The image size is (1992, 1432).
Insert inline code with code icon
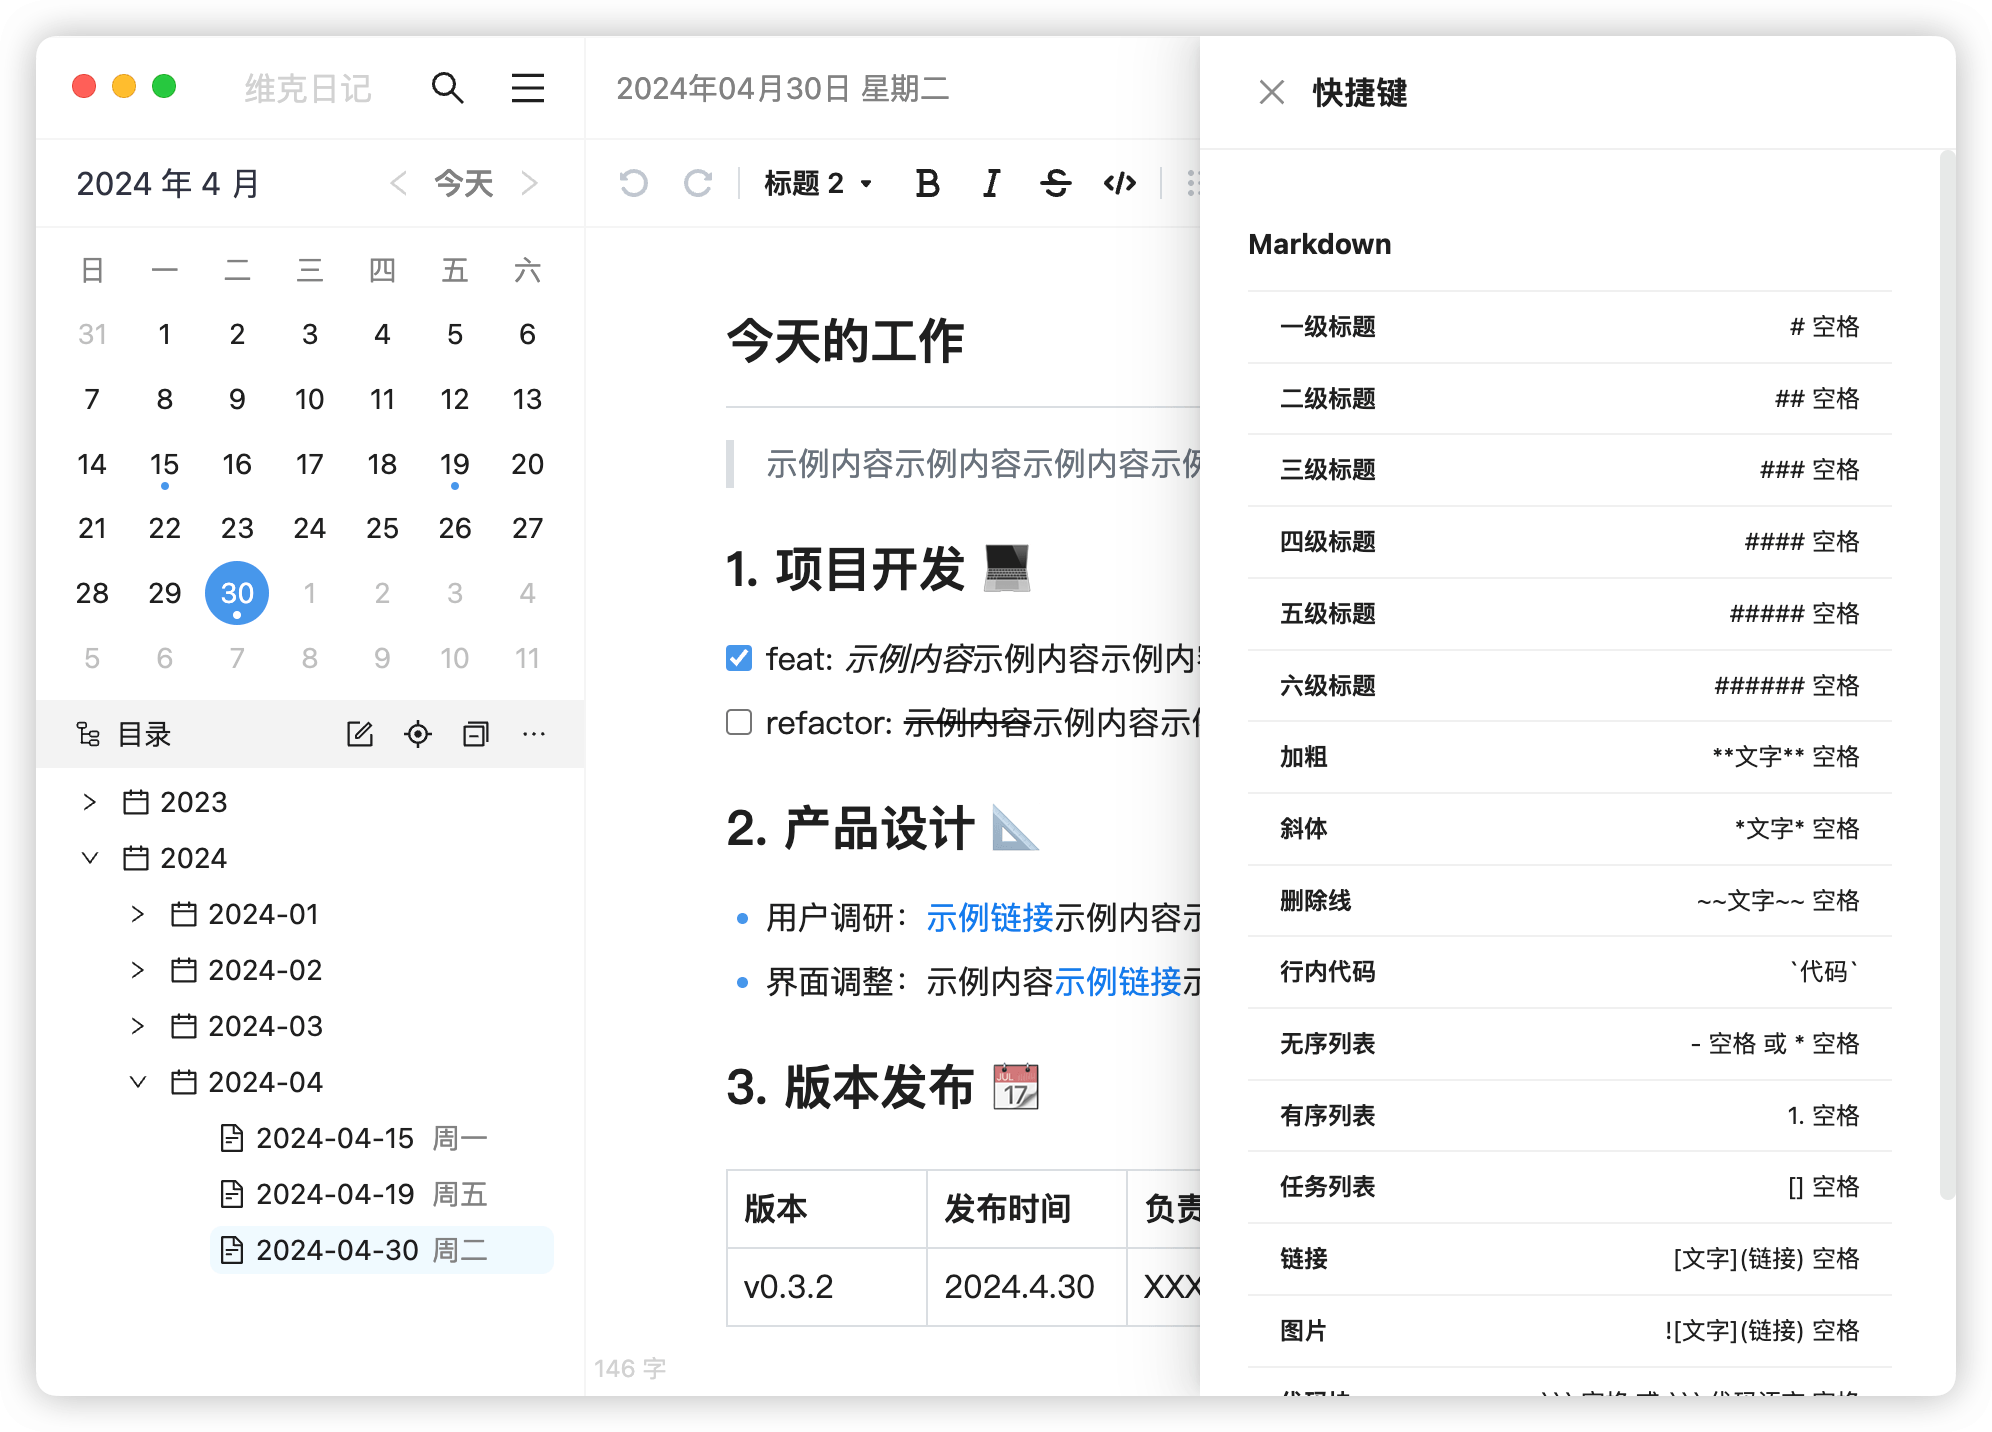point(1120,183)
